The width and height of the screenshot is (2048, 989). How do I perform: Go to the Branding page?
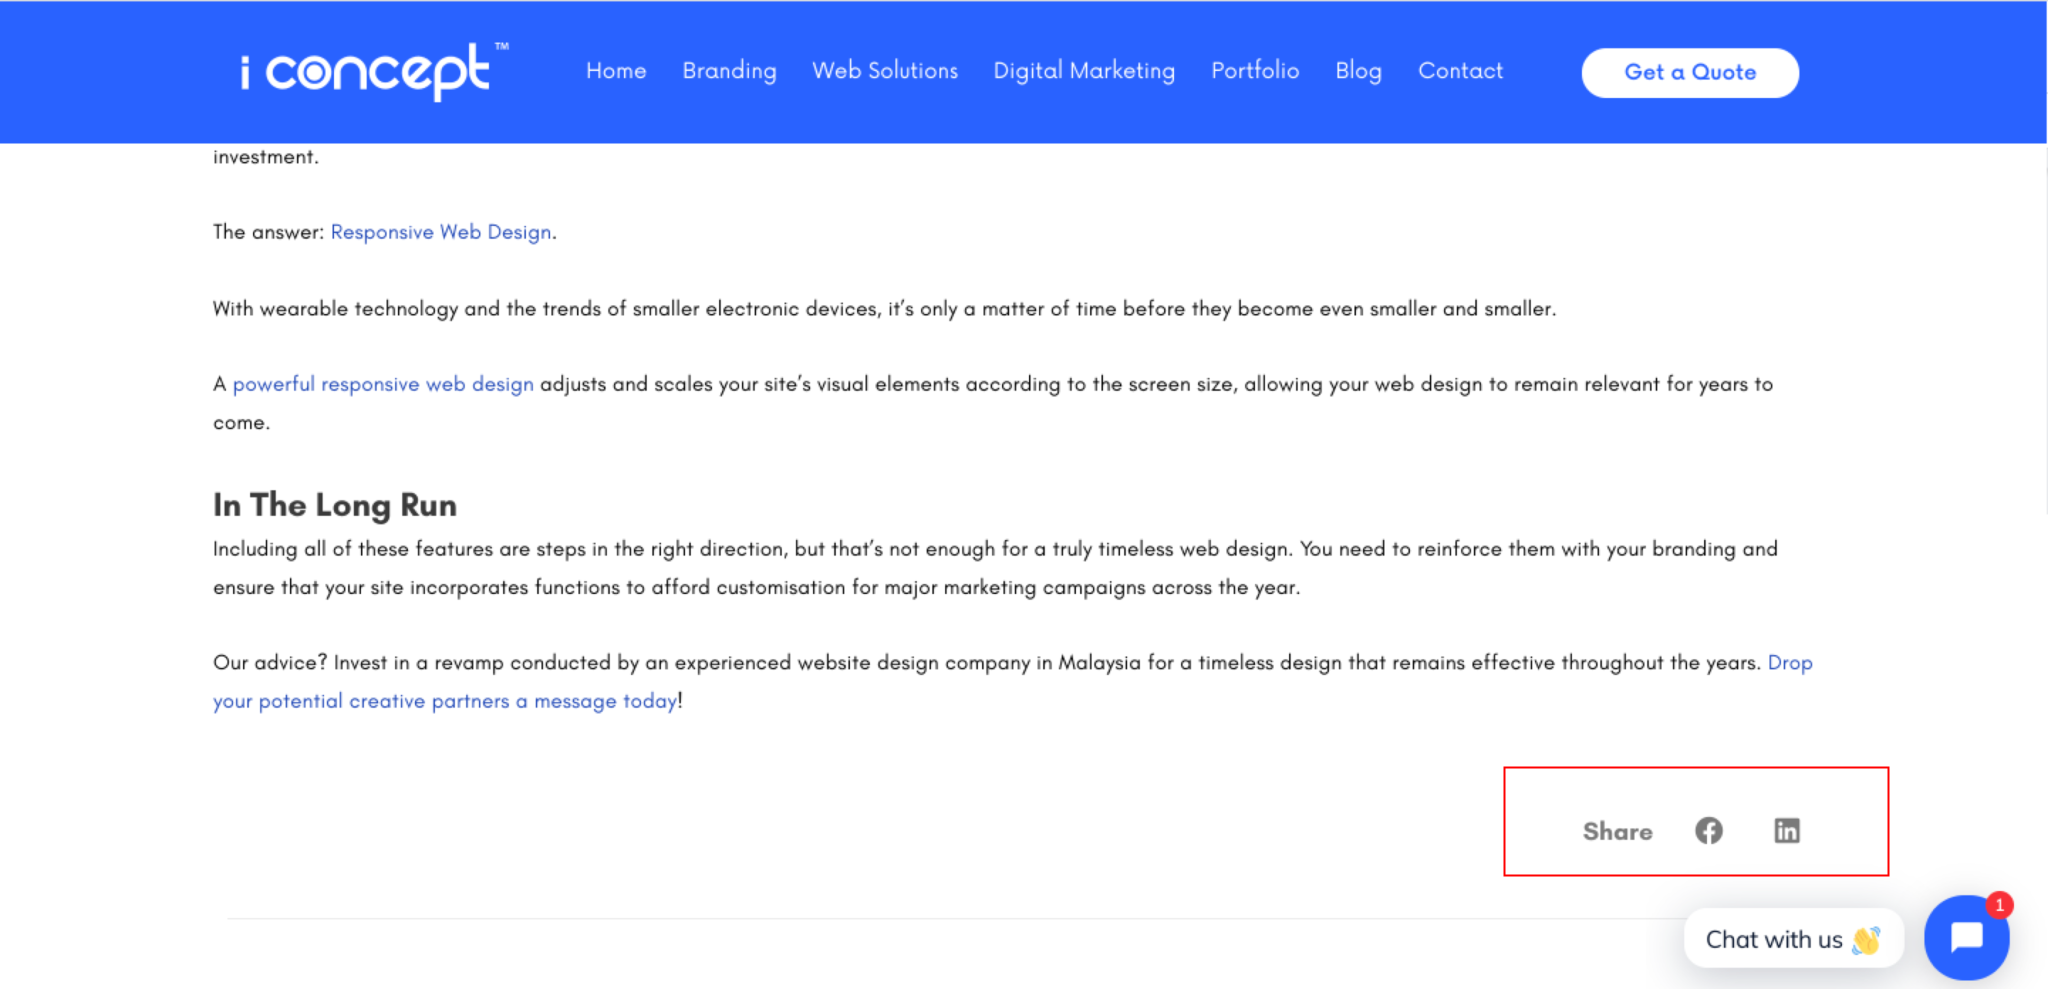(x=729, y=71)
